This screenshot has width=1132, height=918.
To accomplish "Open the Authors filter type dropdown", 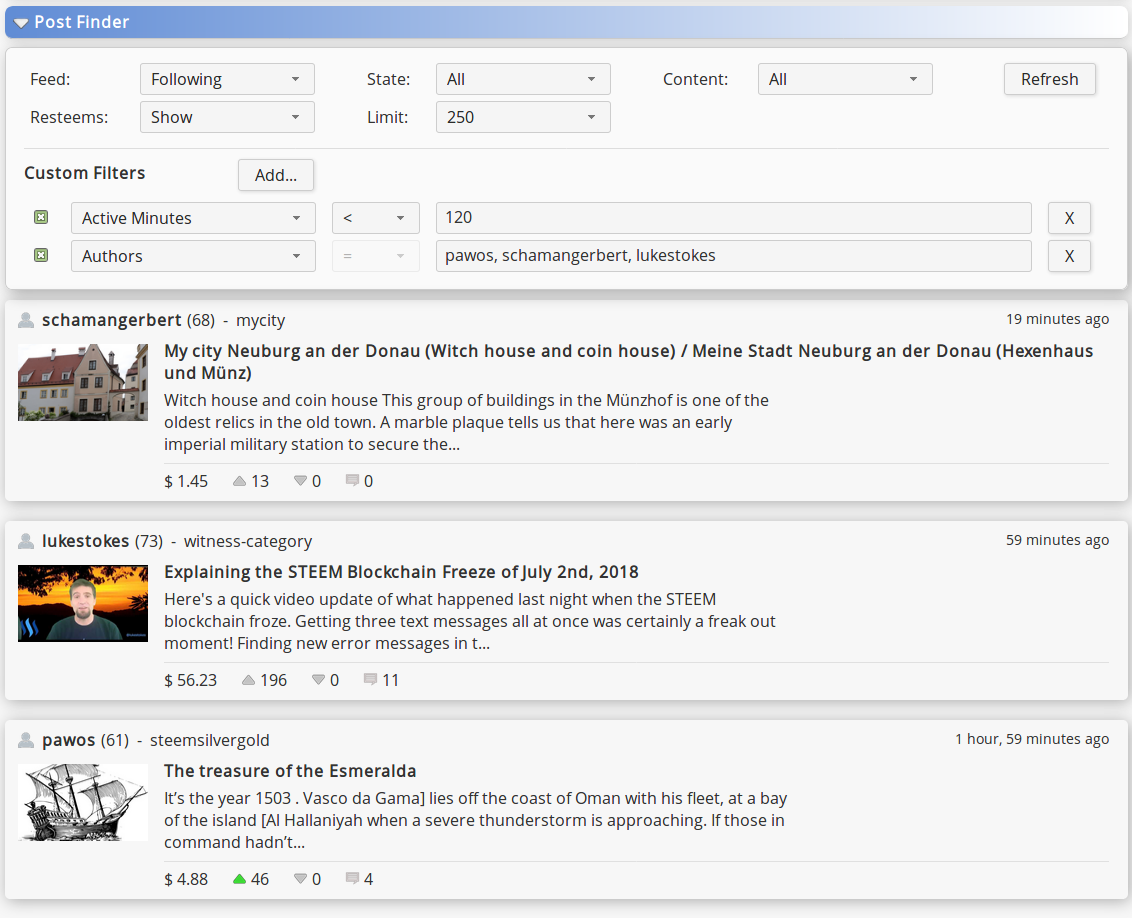I will point(193,256).
